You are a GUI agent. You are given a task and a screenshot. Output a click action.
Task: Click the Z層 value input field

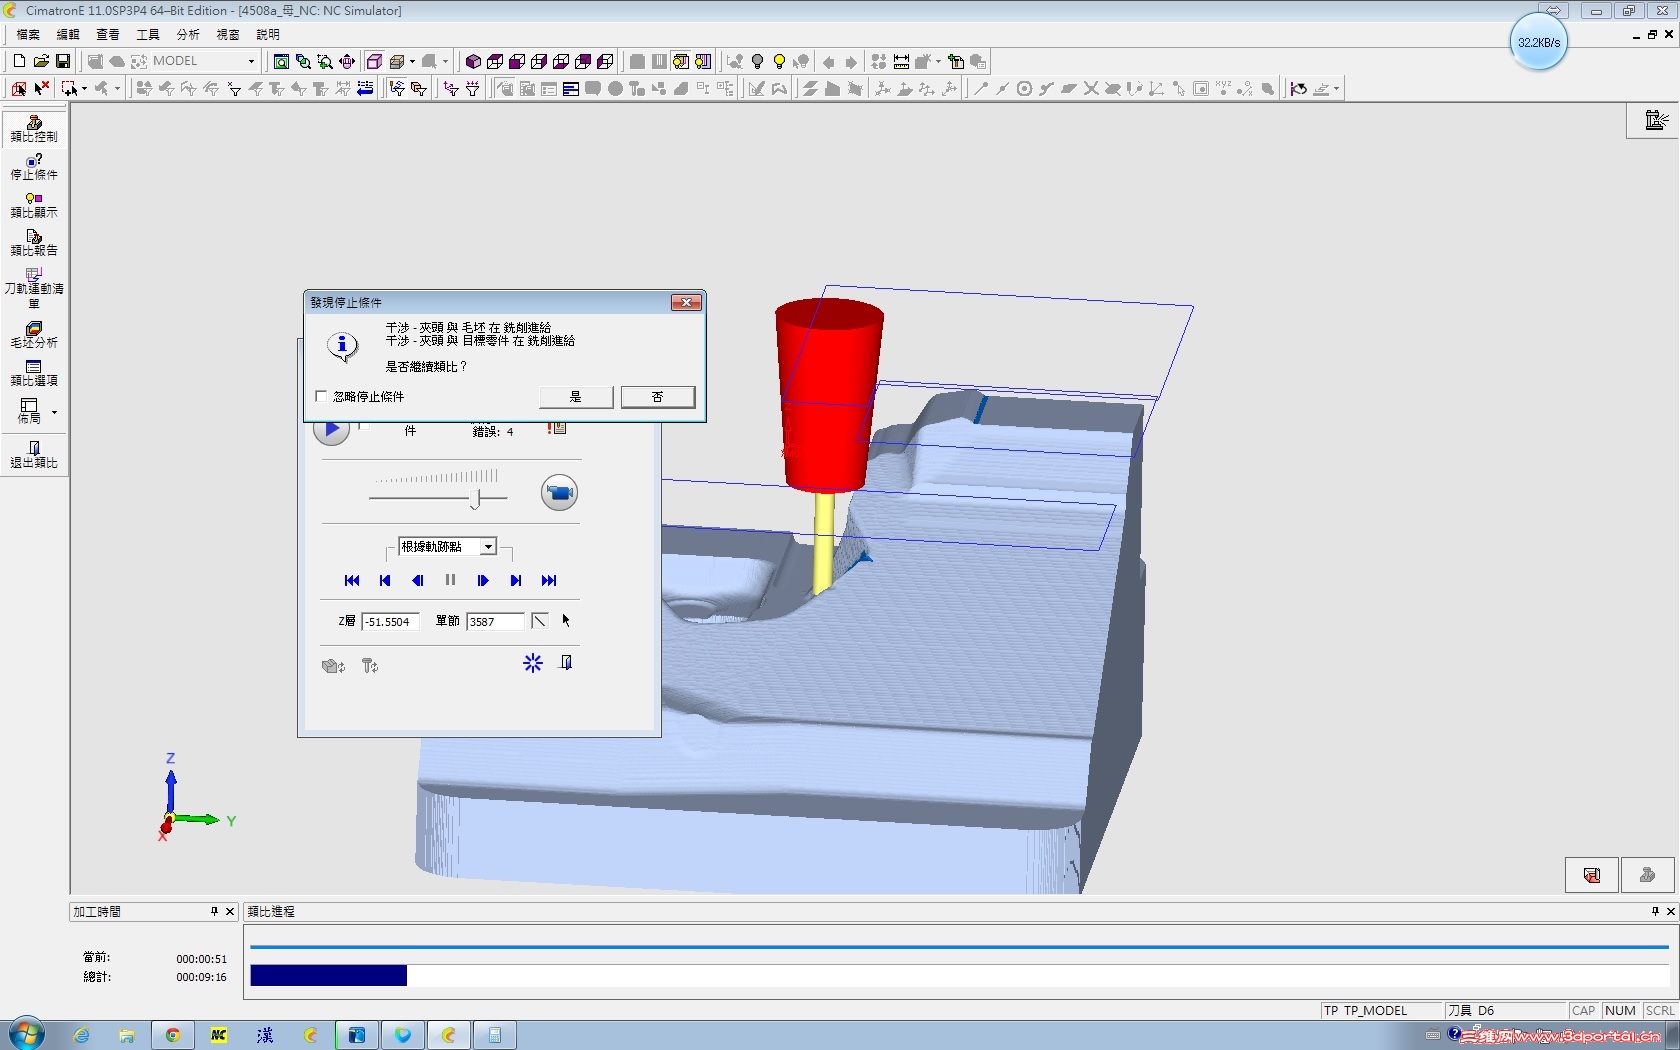click(390, 621)
